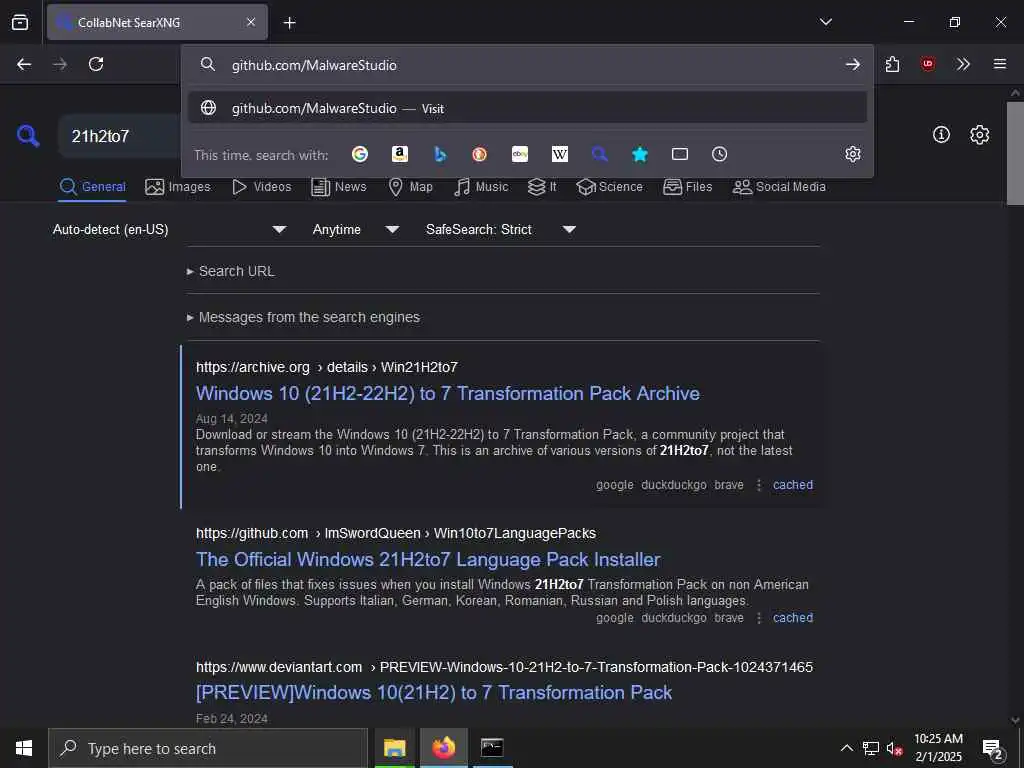Open the notification center icon
Image resolution: width=1024 pixels, height=768 pixels.
(x=993, y=748)
